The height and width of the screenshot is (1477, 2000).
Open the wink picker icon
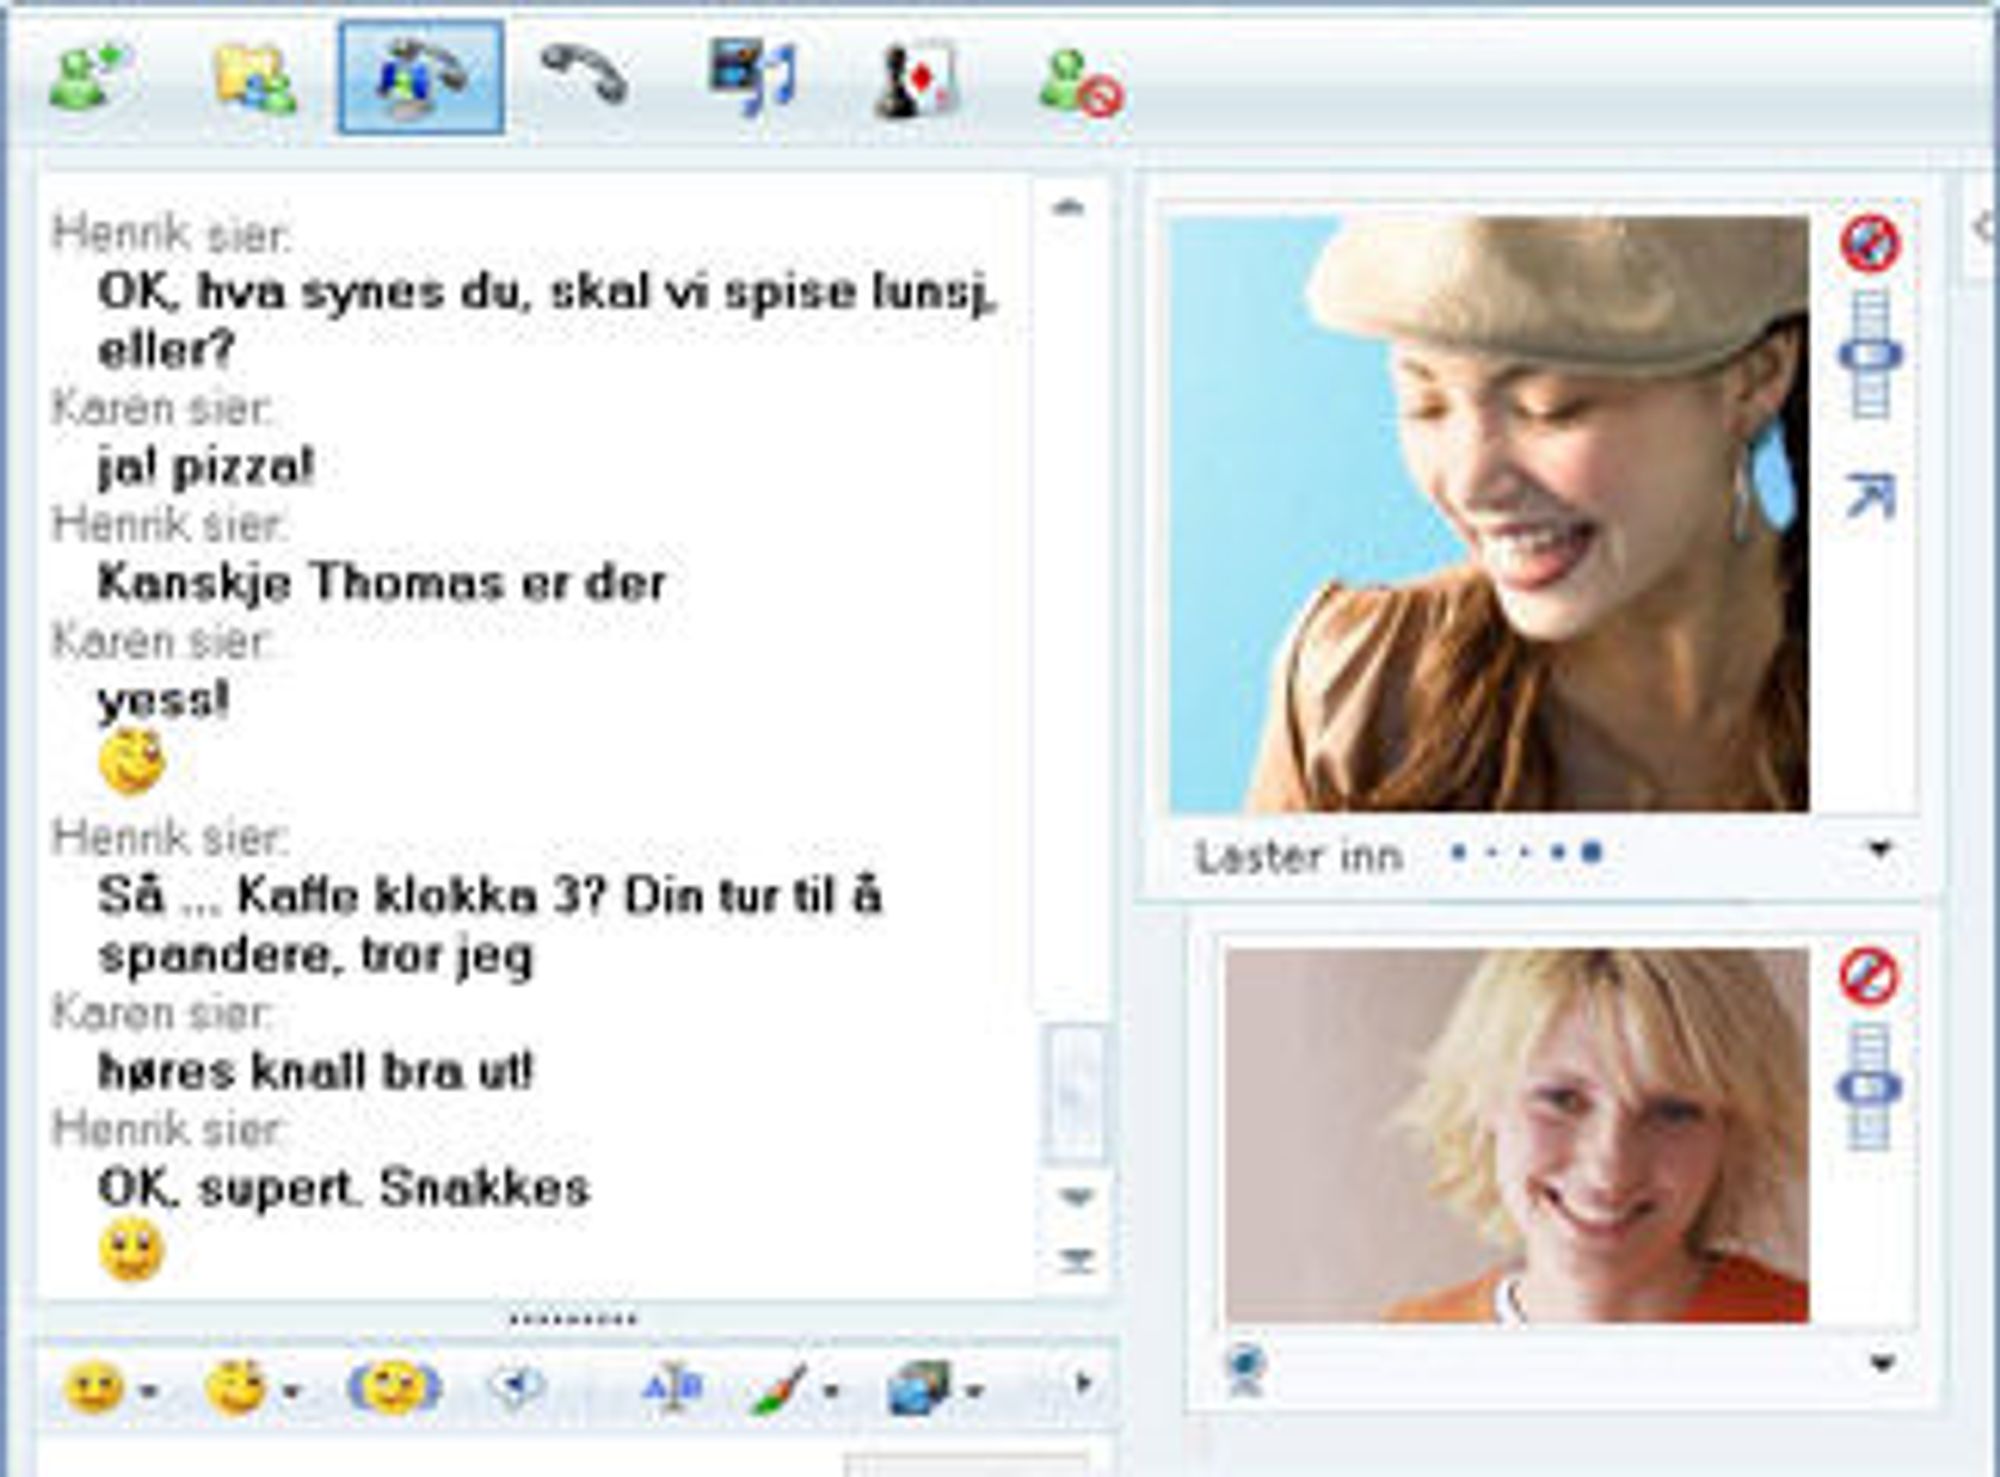236,1388
